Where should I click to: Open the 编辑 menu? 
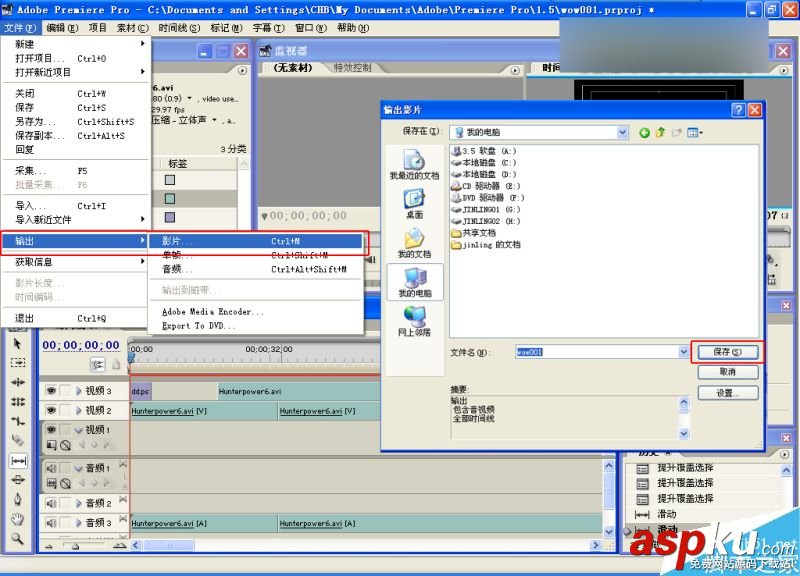click(x=62, y=28)
